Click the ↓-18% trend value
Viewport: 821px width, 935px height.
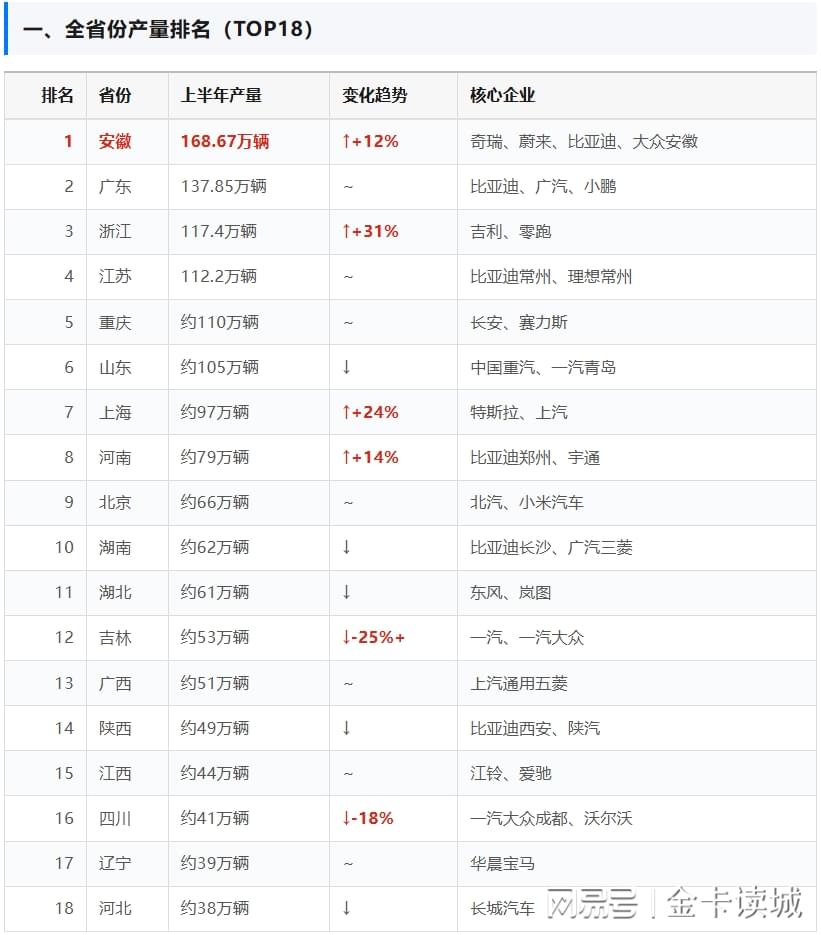click(368, 818)
